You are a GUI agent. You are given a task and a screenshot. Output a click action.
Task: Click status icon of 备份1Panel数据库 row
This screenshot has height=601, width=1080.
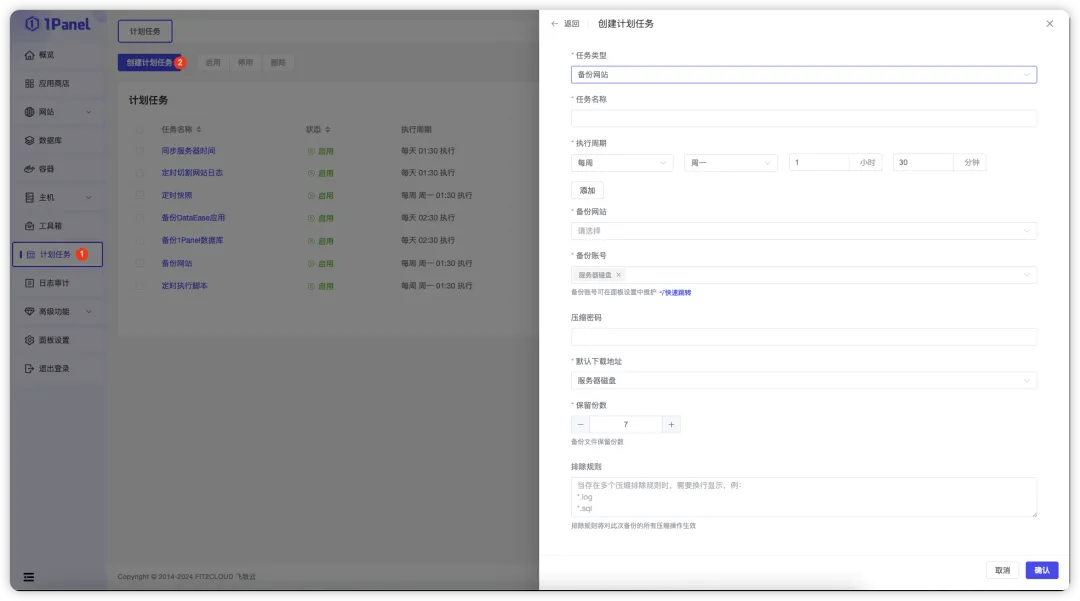(x=311, y=241)
